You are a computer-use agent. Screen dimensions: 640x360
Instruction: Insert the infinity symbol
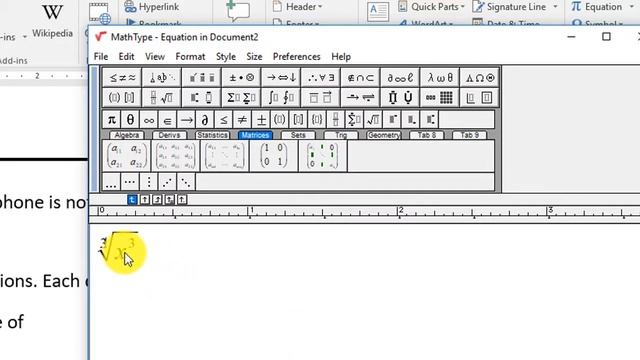[x=149, y=120]
